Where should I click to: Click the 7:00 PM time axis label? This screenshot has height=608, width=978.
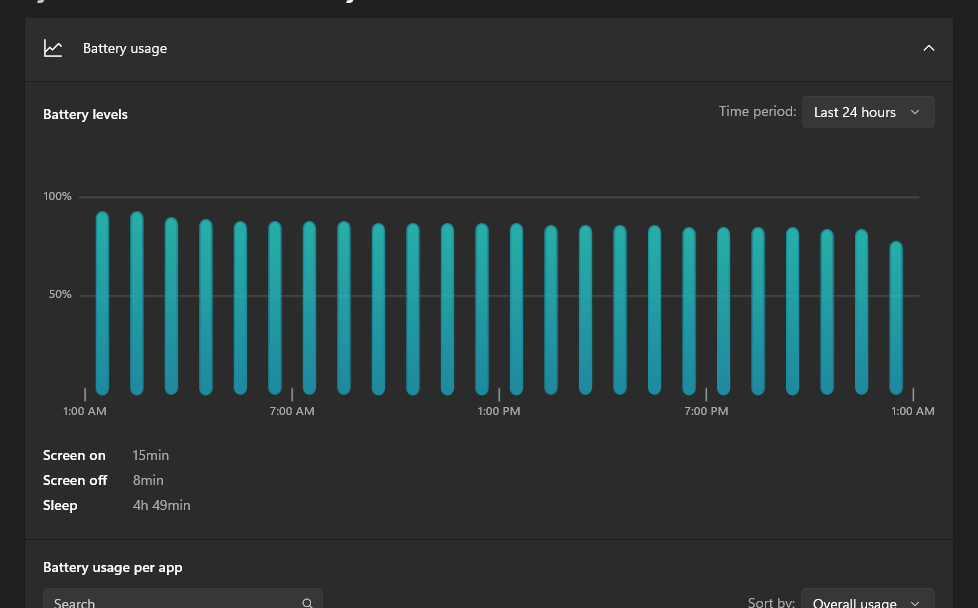tap(706, 411)
